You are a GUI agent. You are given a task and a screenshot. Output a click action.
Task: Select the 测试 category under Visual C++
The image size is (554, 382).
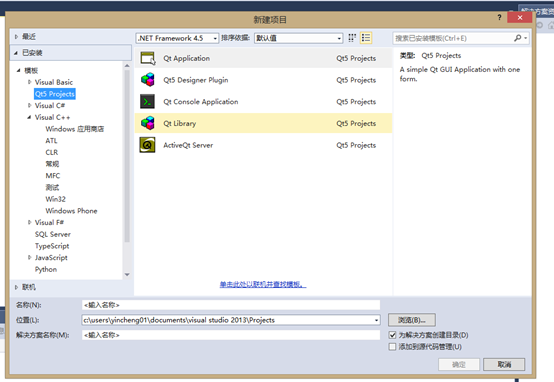(x=52, y=187)
